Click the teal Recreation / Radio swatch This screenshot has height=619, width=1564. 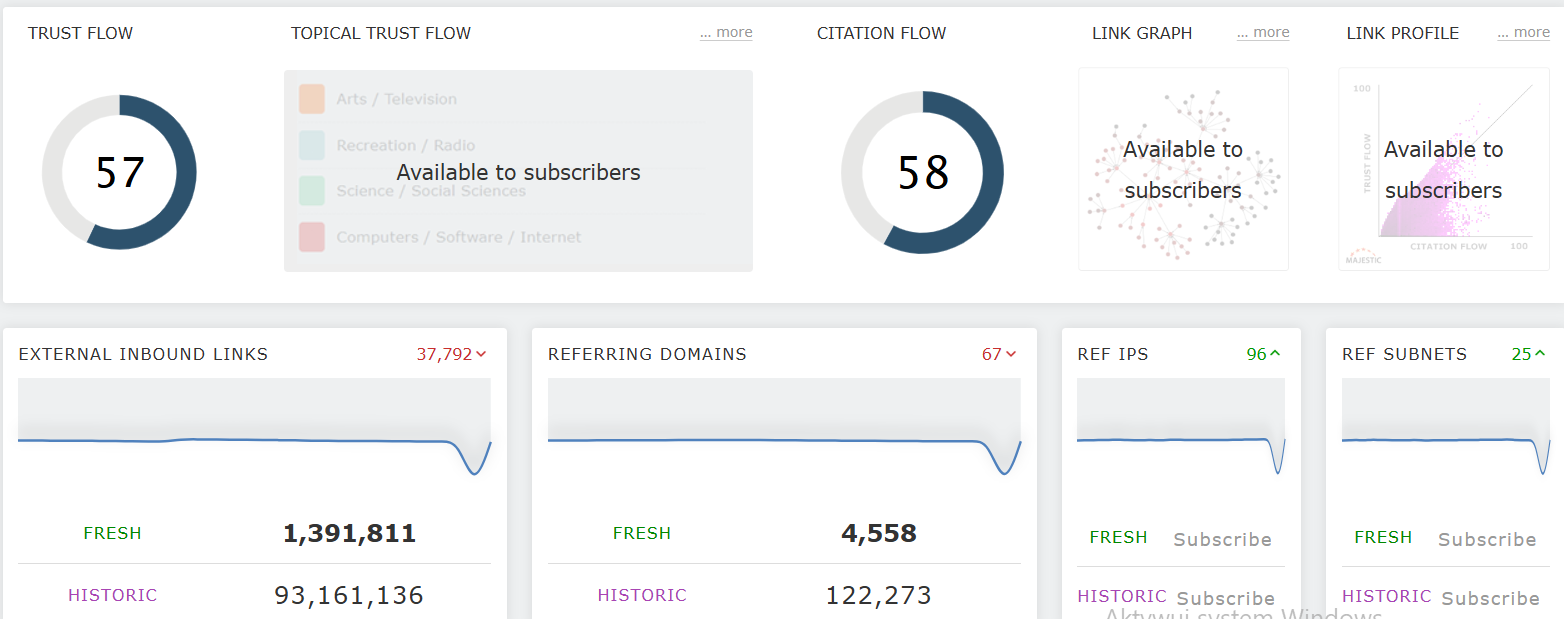311,145
